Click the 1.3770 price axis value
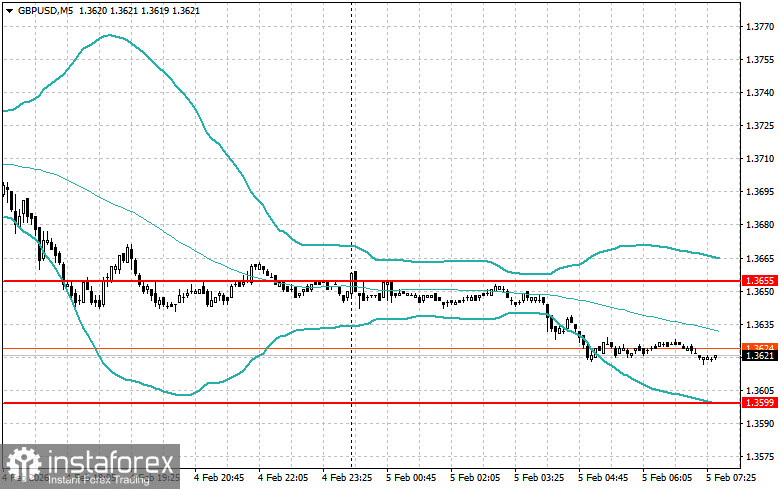The height and width of the screenshot is (489, 781). (x=761, y=27)
